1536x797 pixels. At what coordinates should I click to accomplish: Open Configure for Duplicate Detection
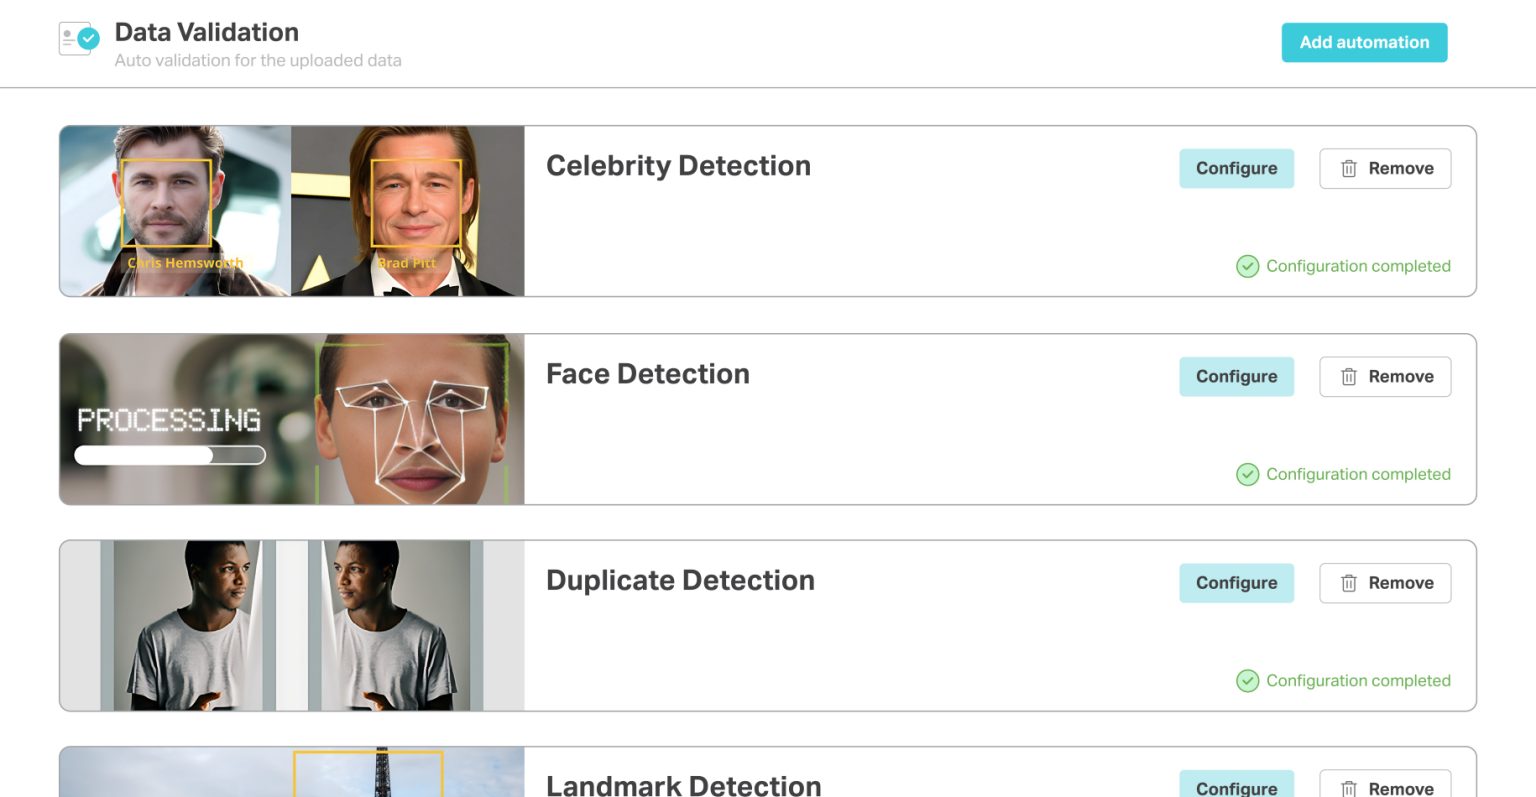pos(1236,583)
